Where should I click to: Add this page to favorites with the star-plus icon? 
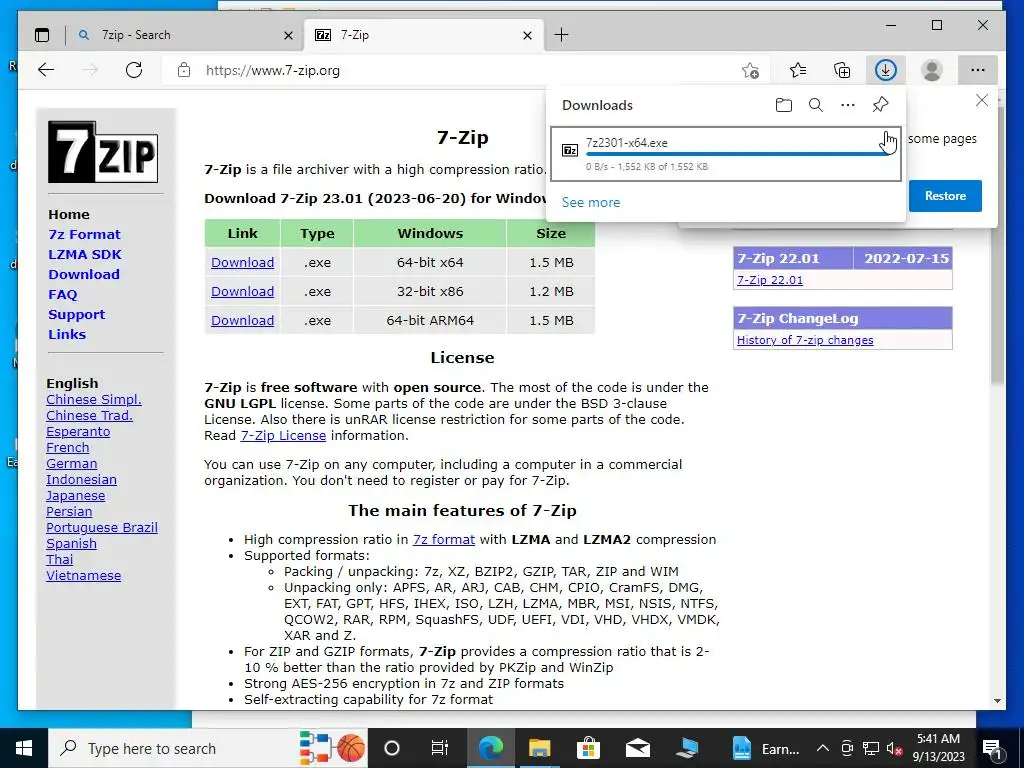click(750, 71)
